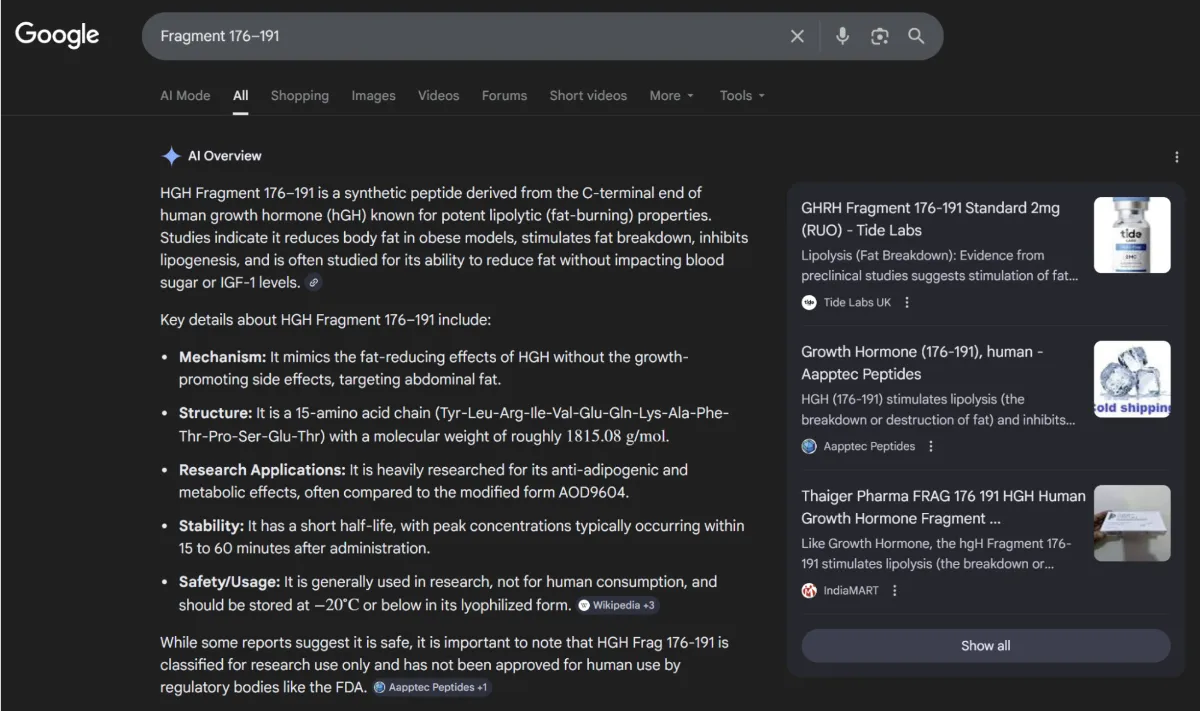Open Google Lens image search
Viewport: 1200px width, 711px height.
point(879,35)
